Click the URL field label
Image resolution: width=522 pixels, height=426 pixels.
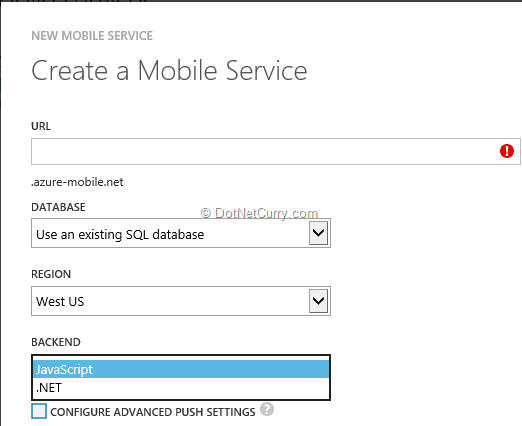point(41,126)
